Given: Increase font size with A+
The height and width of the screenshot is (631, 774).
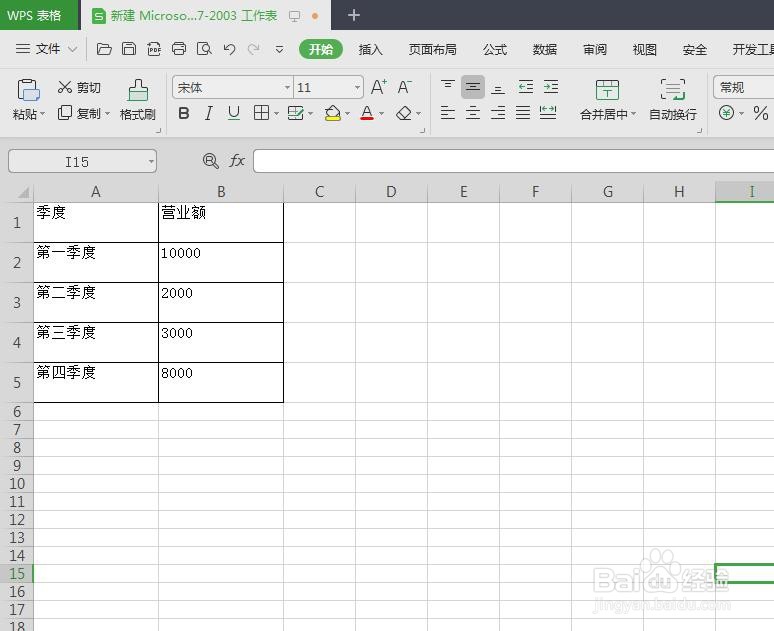Looking at the screenshot, I should click(379, 87).
